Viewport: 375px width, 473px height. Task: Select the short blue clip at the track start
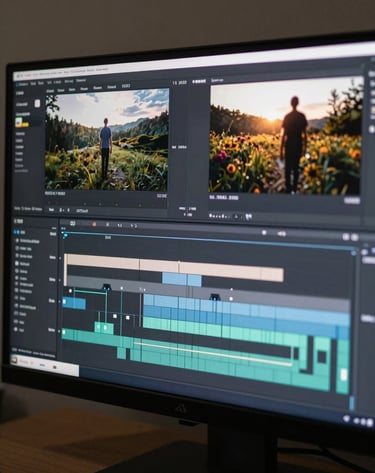[74, 303]
